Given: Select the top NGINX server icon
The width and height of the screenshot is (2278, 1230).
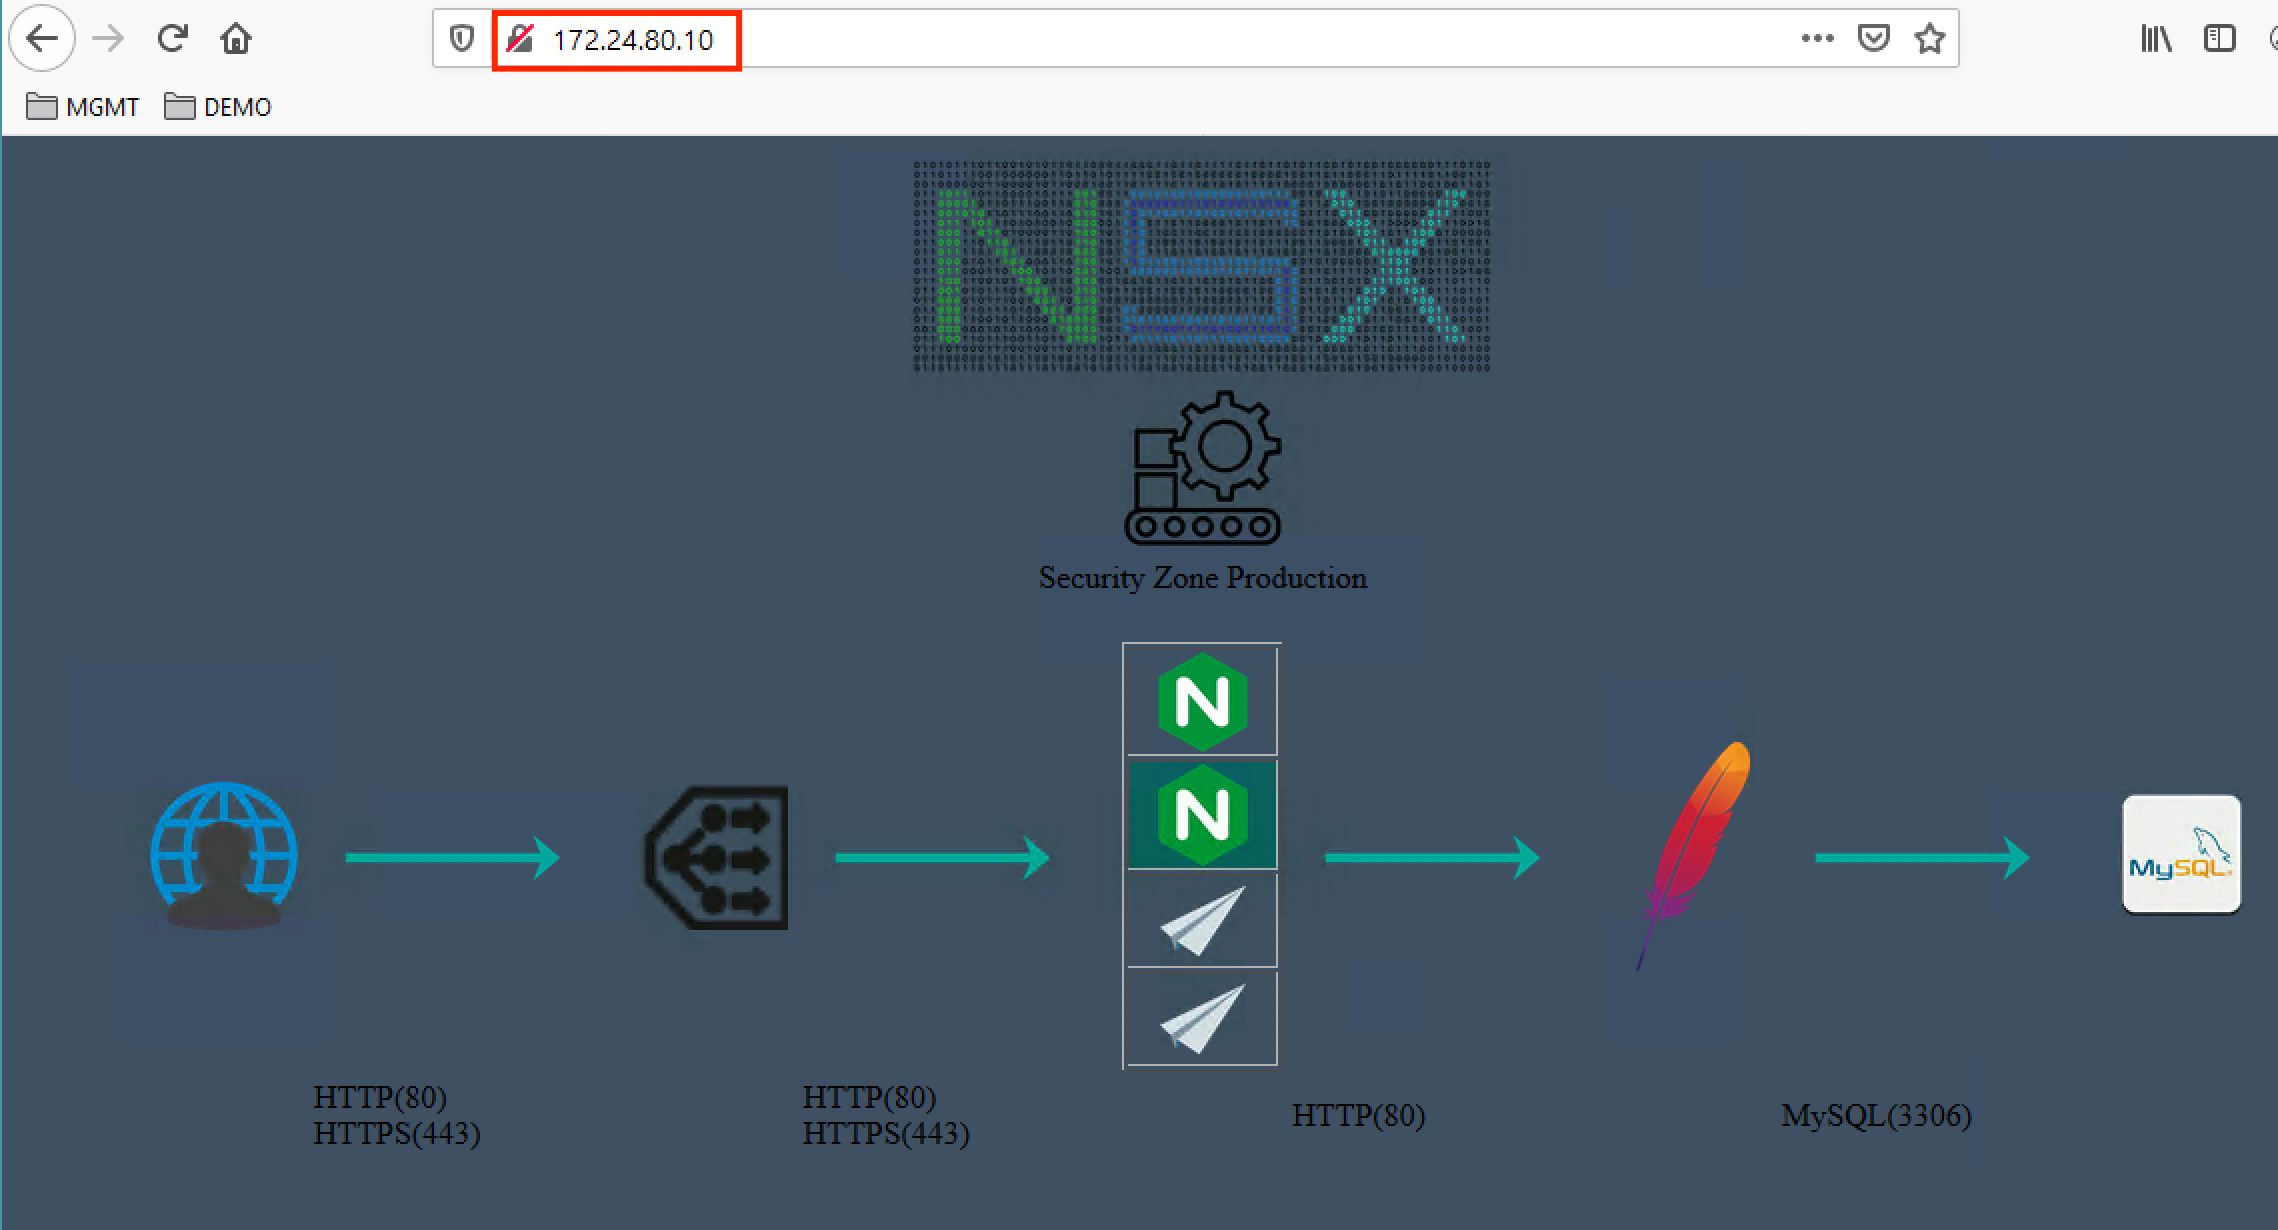Looking at the screenshot, I should tap(1202, 702).
